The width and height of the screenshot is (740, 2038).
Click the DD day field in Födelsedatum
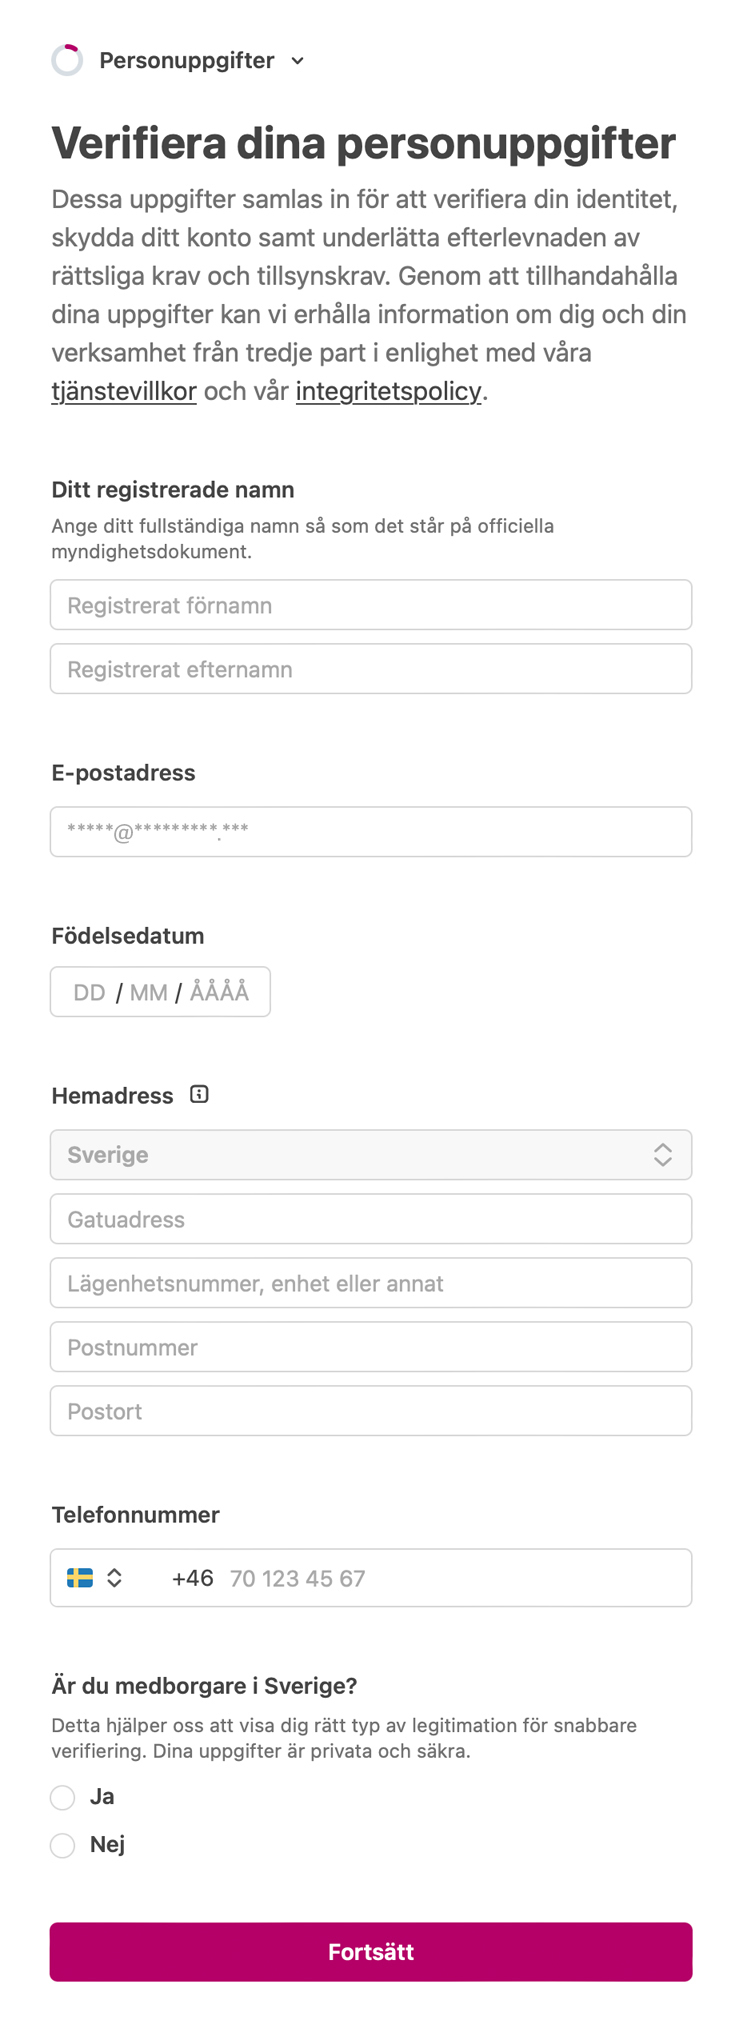pos(88,991)
